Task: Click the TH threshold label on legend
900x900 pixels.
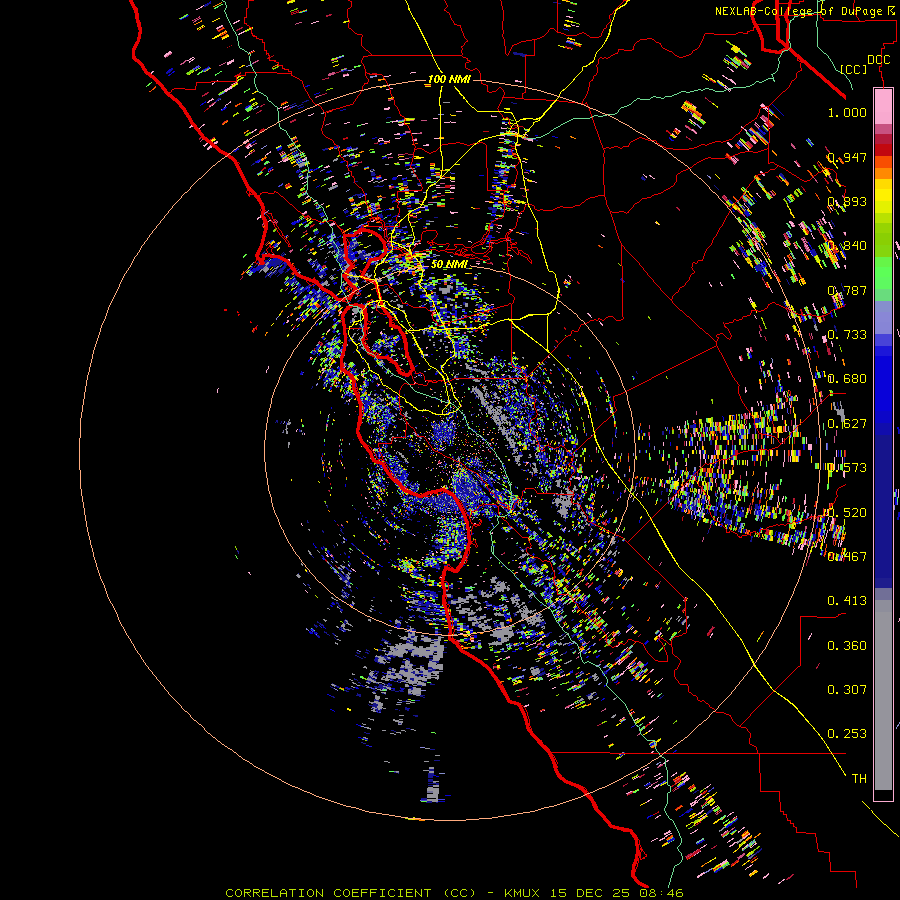Action: pos(859,779)
